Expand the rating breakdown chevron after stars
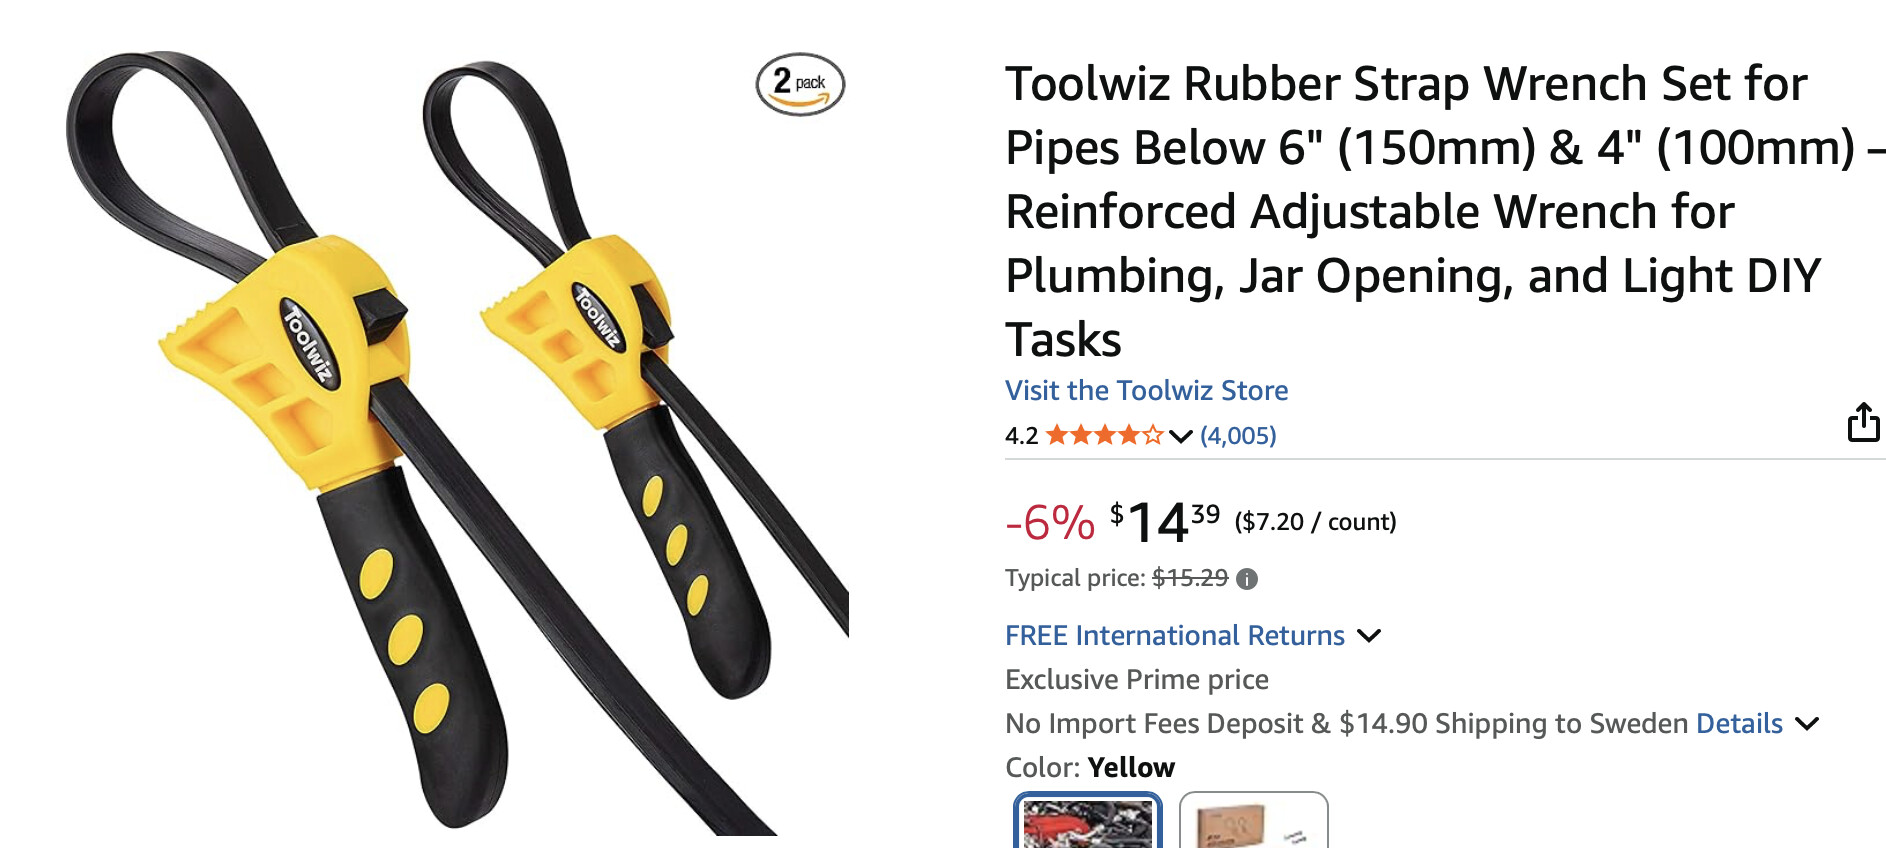Image resolution: width=1886 pixels, height=848 pixels. [x=1181, y=436]
